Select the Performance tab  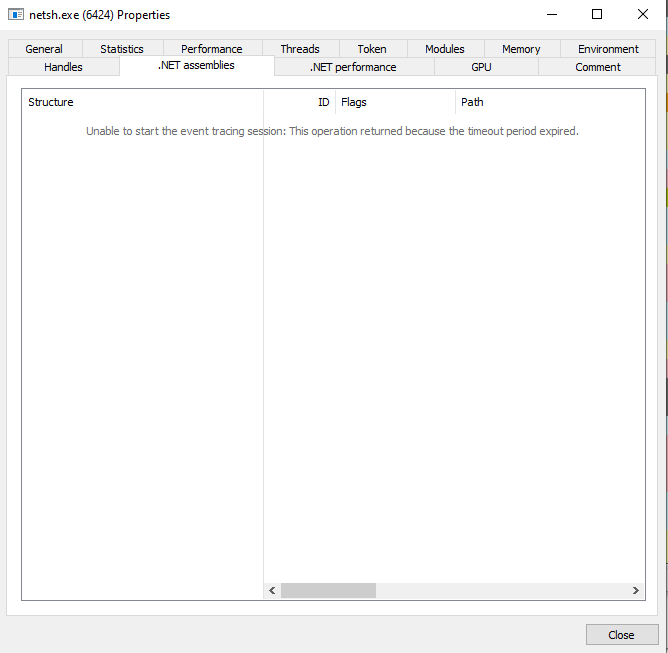pos(211,49)
